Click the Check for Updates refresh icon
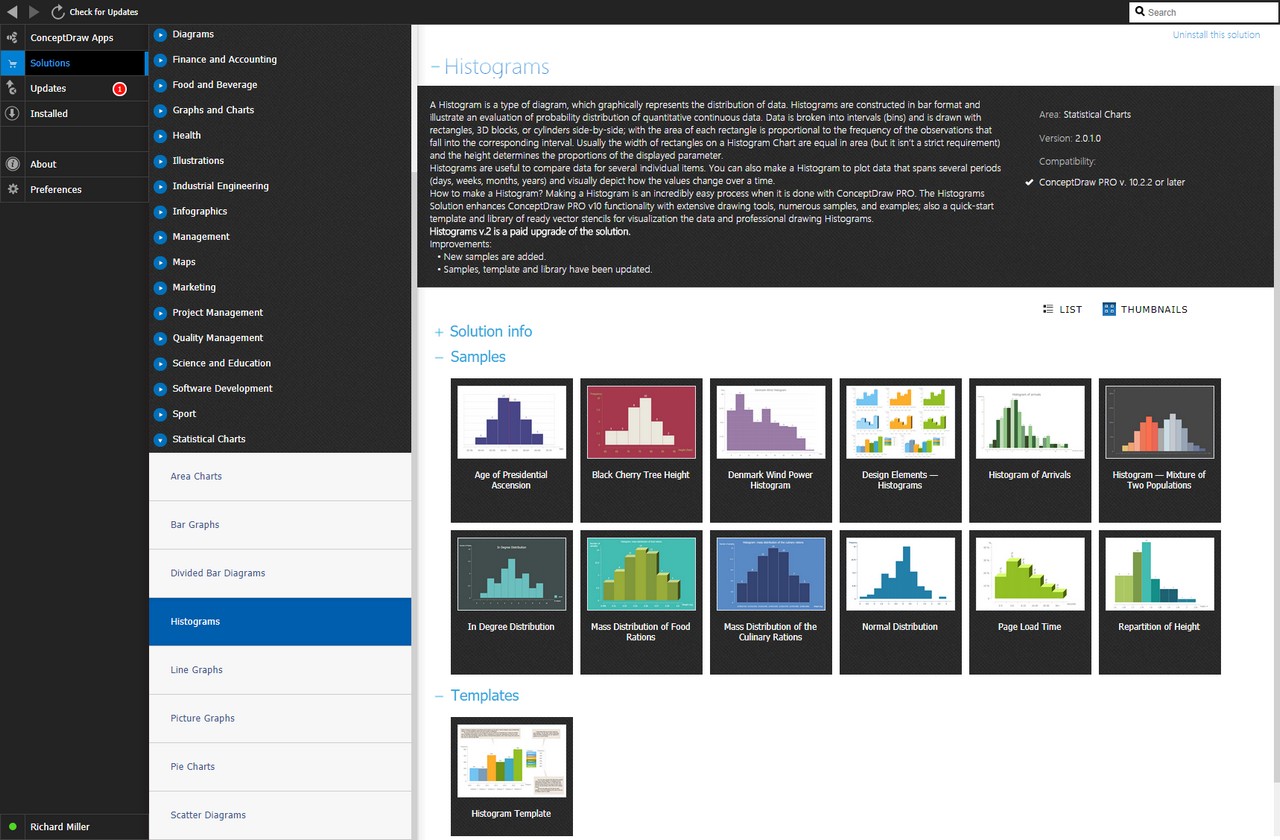 point(58,12)
